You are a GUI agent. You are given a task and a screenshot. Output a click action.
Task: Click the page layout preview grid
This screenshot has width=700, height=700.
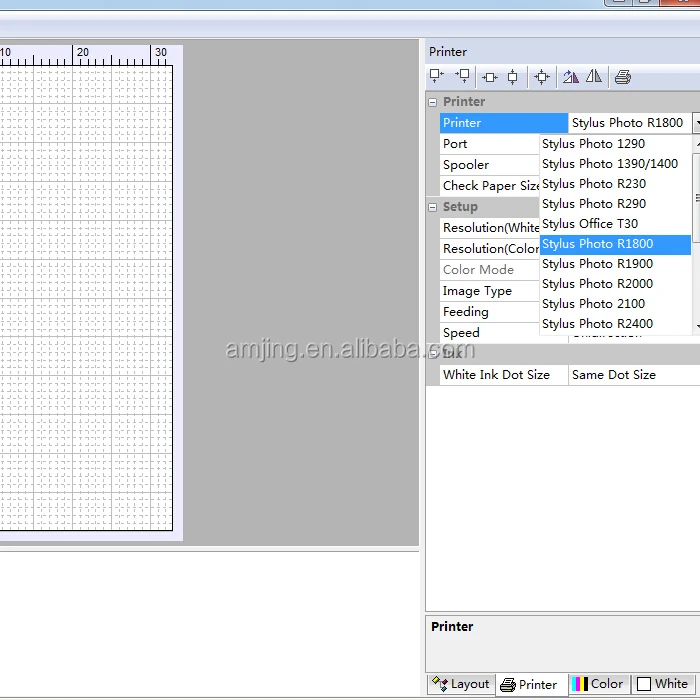pos(86,298)
